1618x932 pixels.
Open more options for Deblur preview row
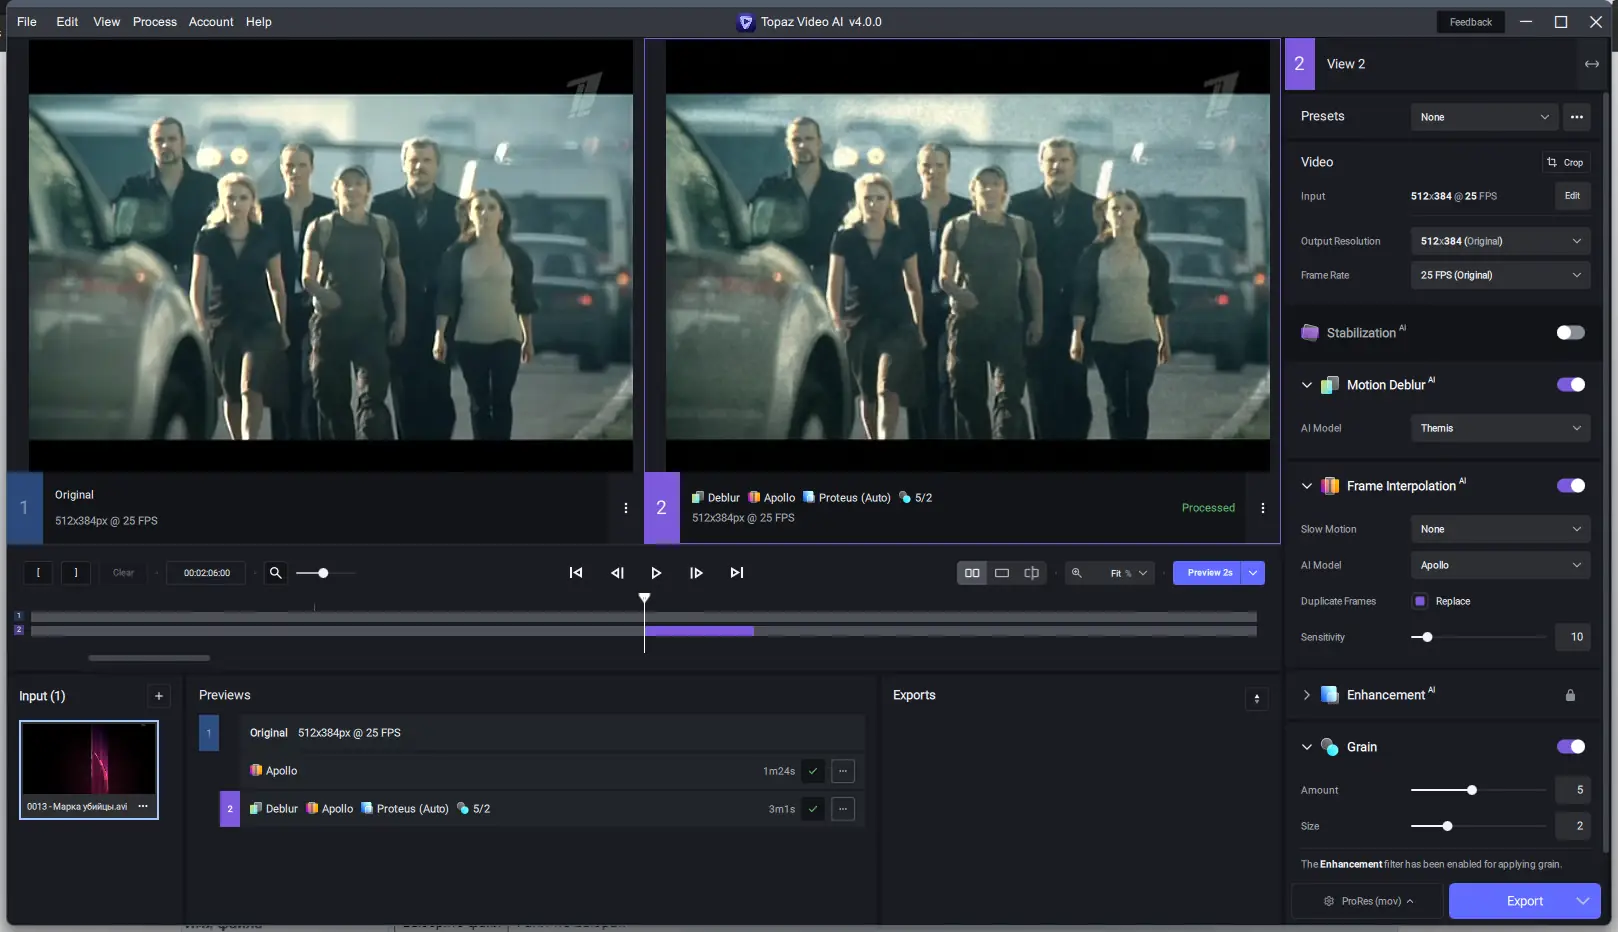click(843, 809)
